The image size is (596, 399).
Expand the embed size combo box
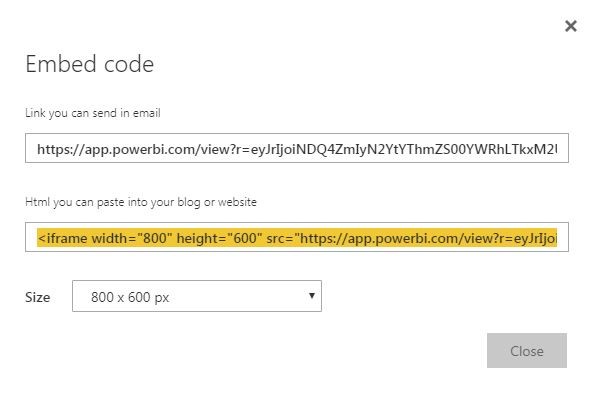[x=197, y=296]
